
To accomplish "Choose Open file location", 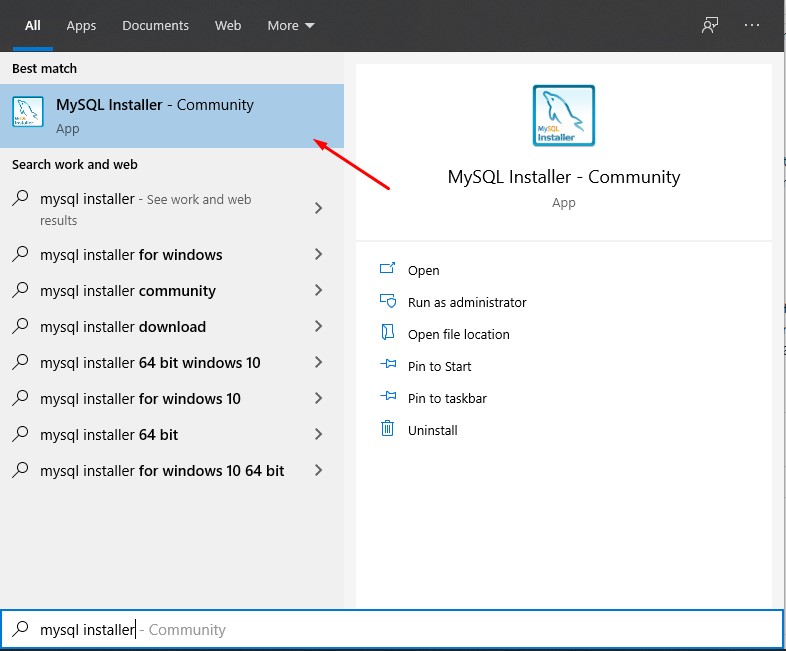I will click(x=459, y=334).
